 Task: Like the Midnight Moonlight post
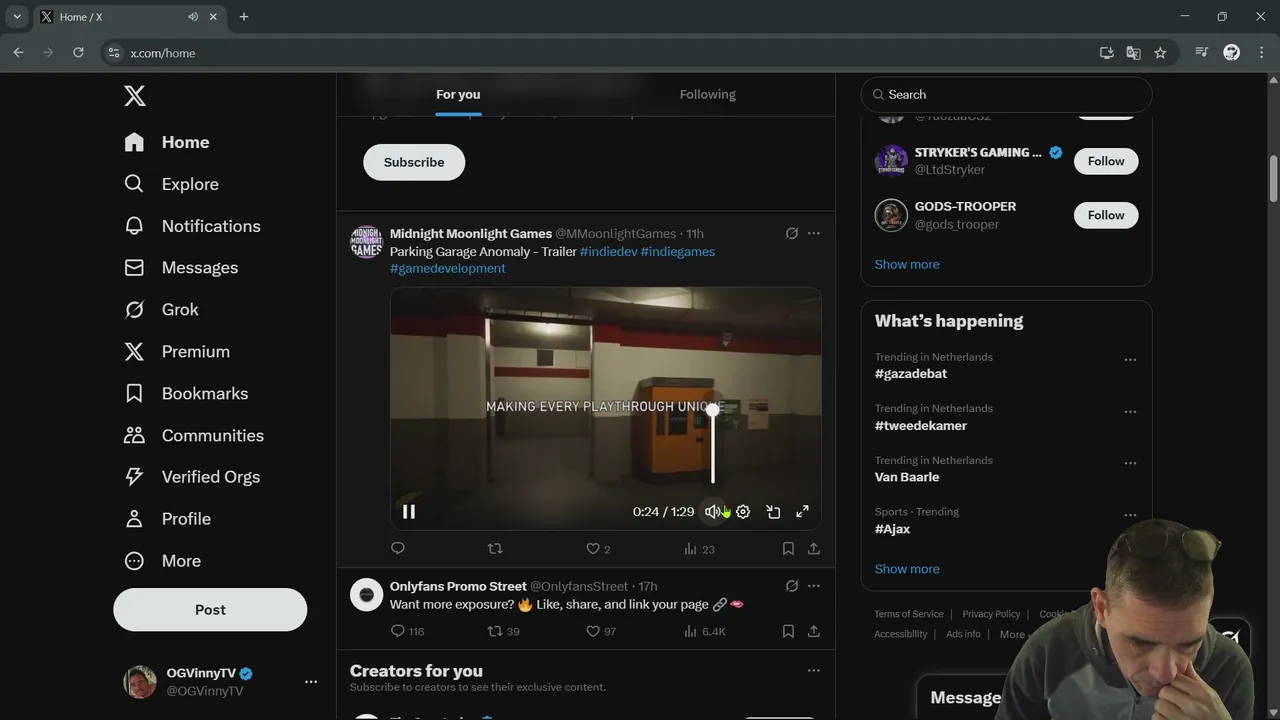(x=598, y=549)
